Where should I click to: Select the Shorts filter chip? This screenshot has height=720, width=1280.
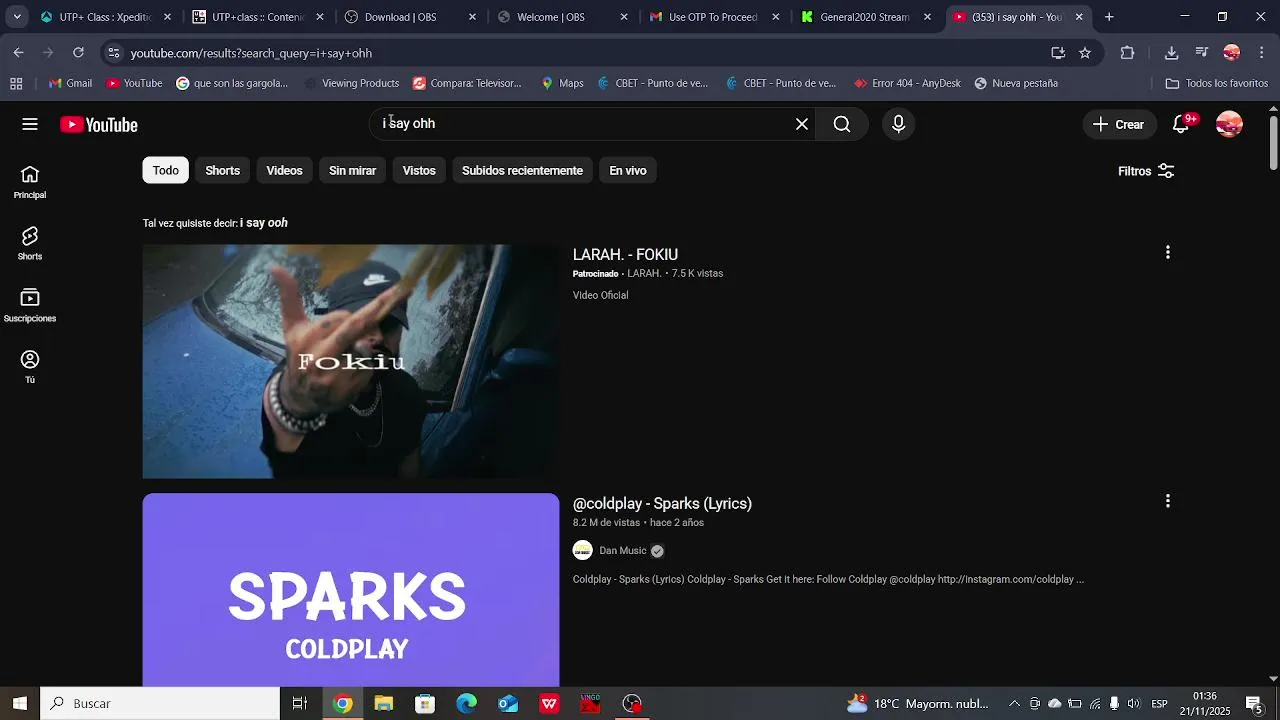pyautogui.click(x=222, y=171)
